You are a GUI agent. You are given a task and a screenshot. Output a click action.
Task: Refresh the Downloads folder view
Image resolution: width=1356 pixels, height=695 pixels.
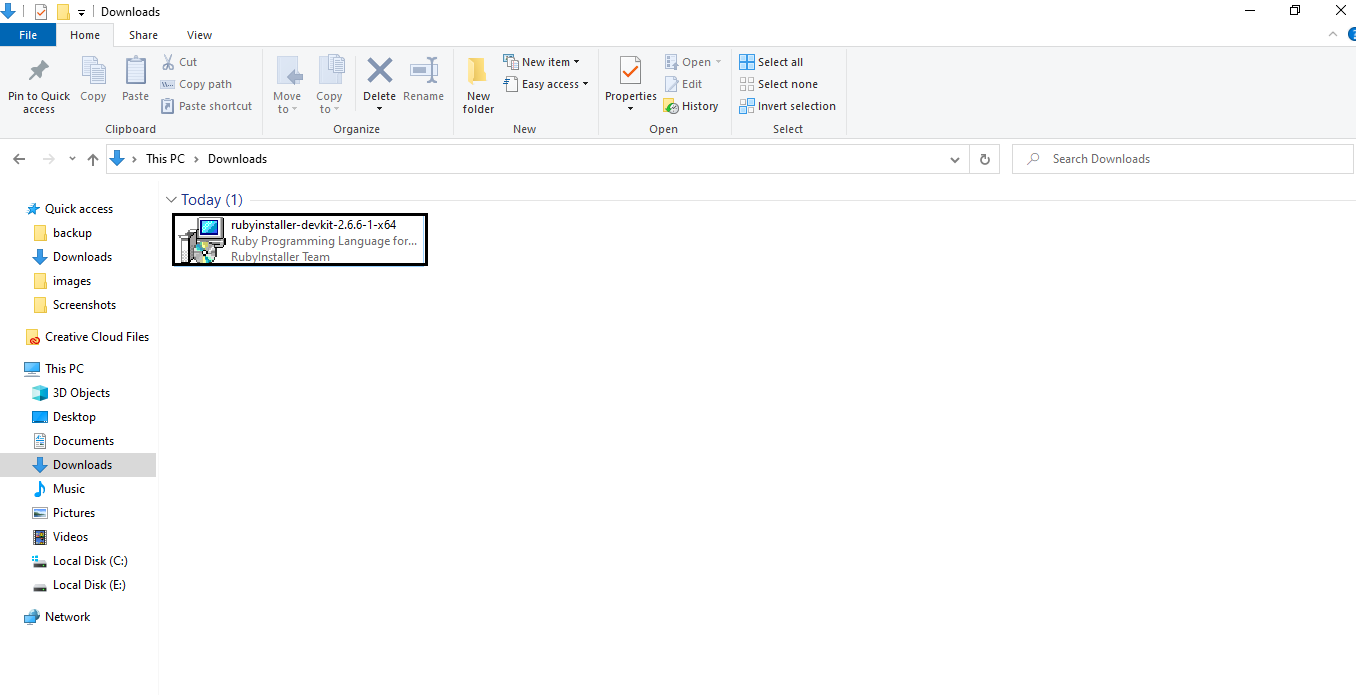coord(985,159)
